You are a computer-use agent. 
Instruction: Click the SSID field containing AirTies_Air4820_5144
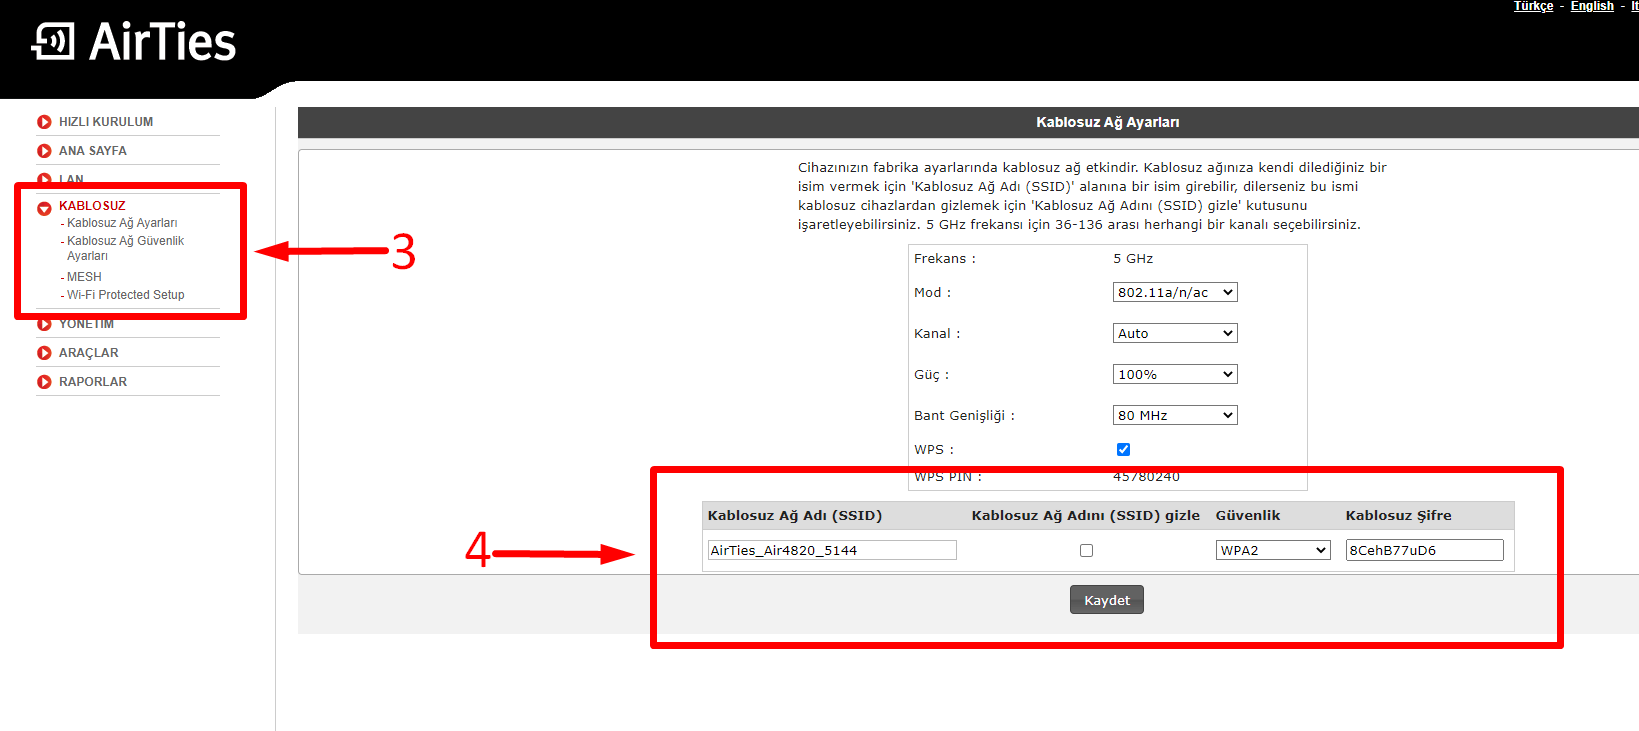click(x=832, y=550)
